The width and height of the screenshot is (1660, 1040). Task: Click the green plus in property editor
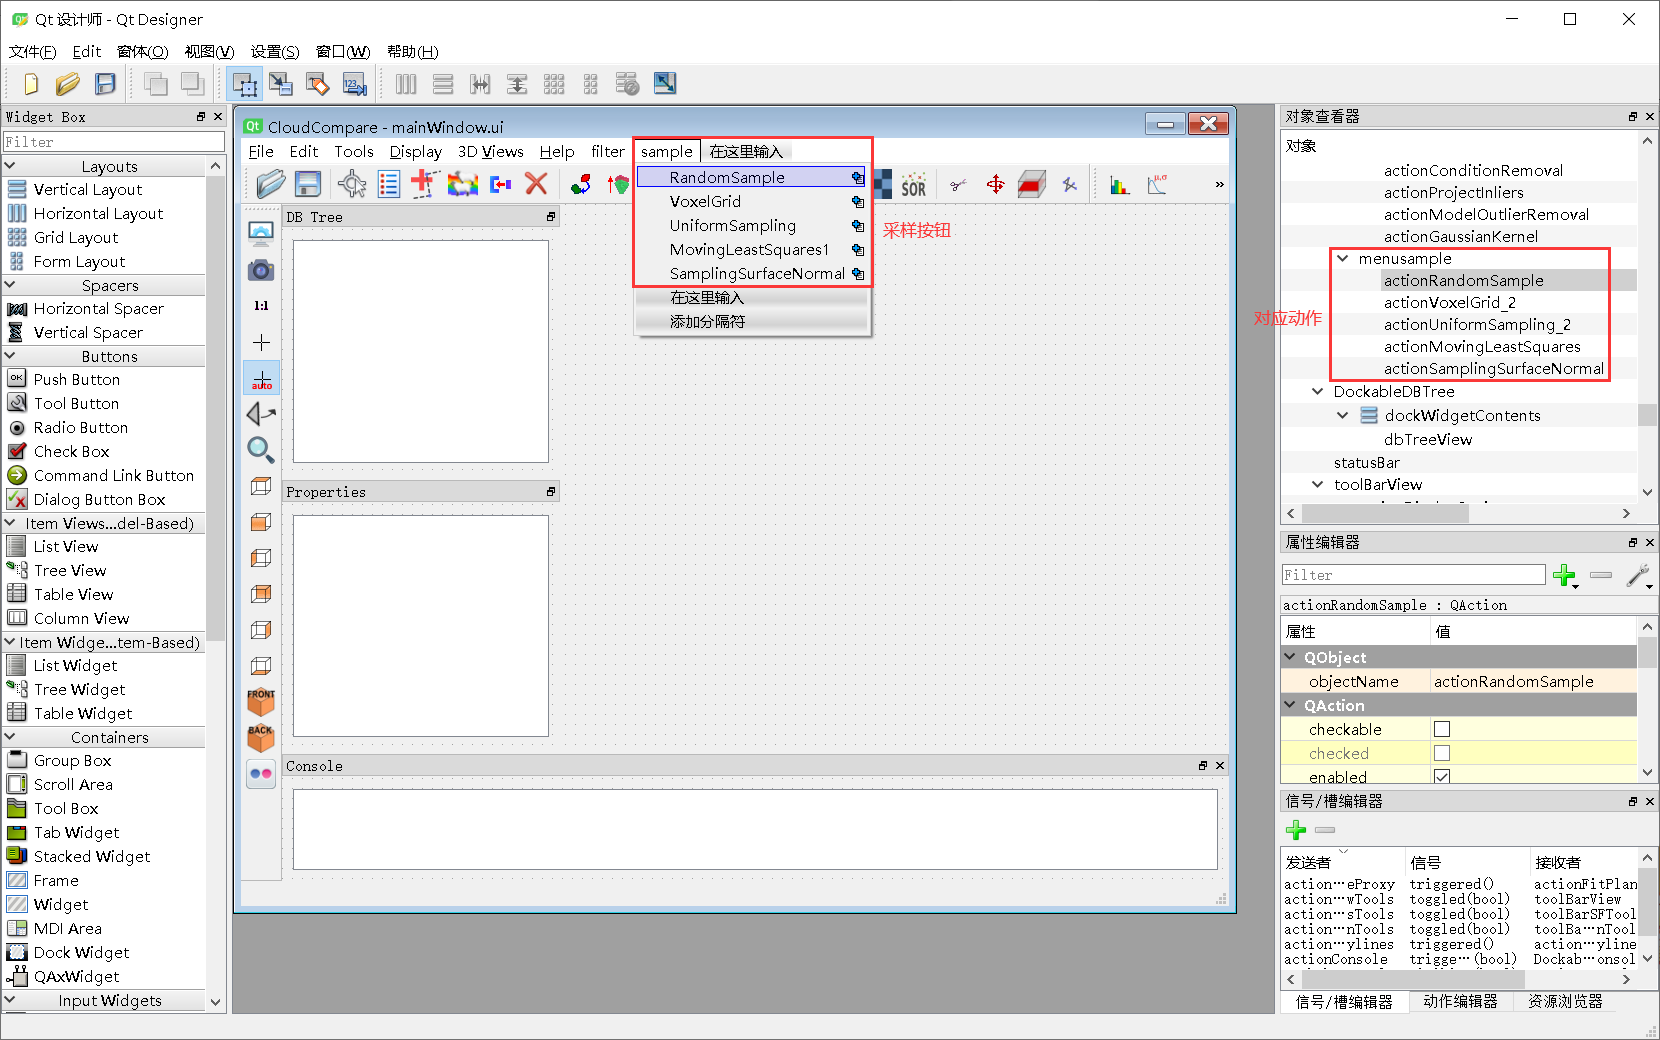pyautogui.click(x=1564, y=575)
